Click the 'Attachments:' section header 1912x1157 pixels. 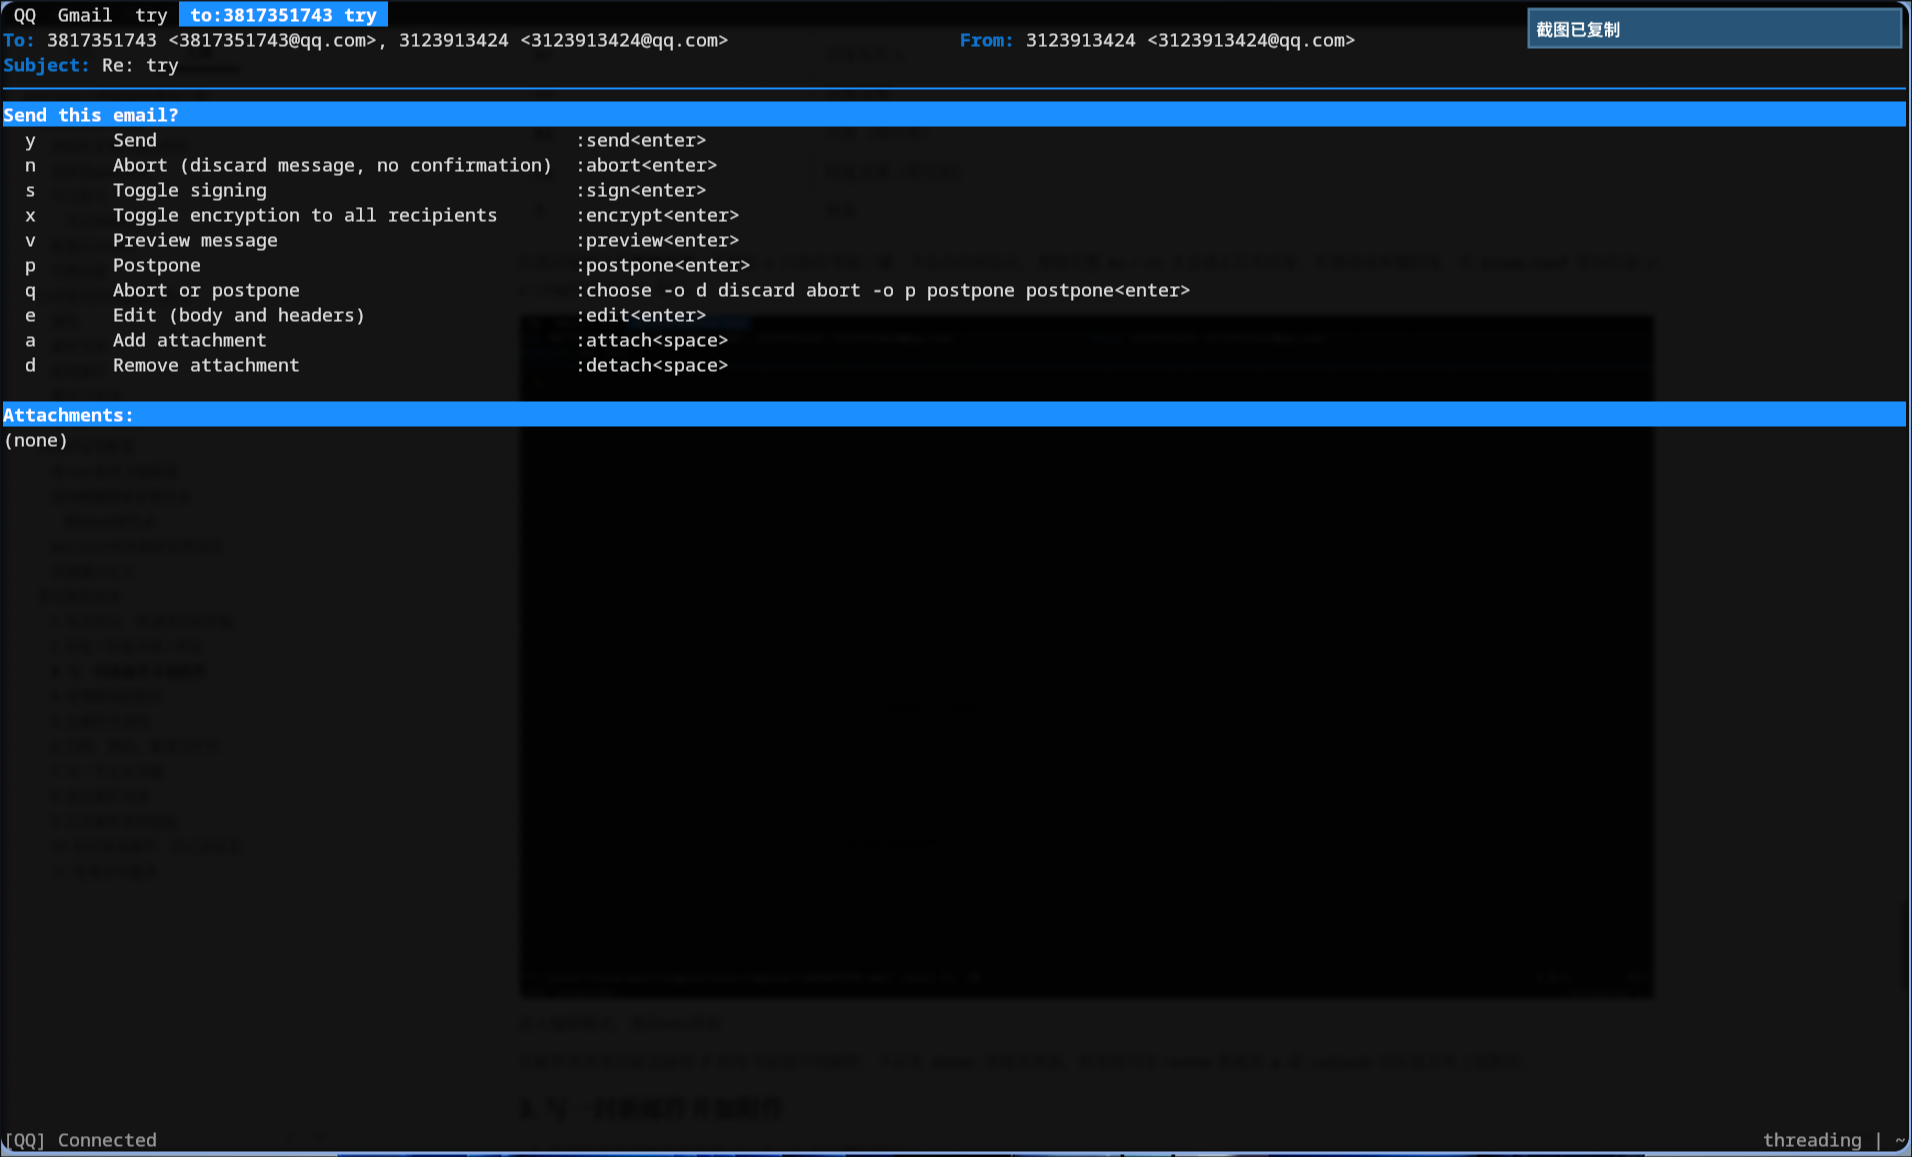point(954,415)
